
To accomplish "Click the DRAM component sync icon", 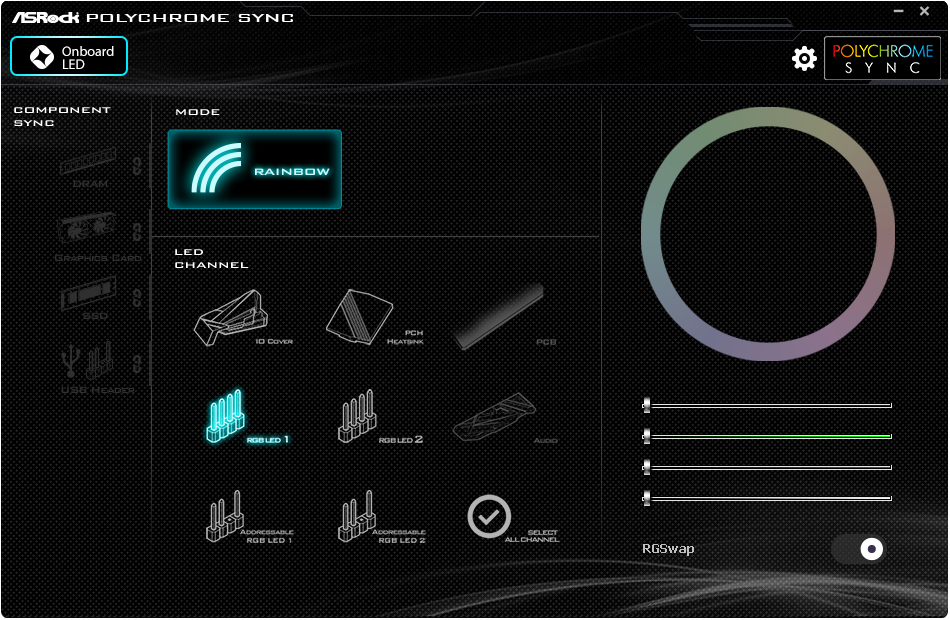I will coord(88,167).
